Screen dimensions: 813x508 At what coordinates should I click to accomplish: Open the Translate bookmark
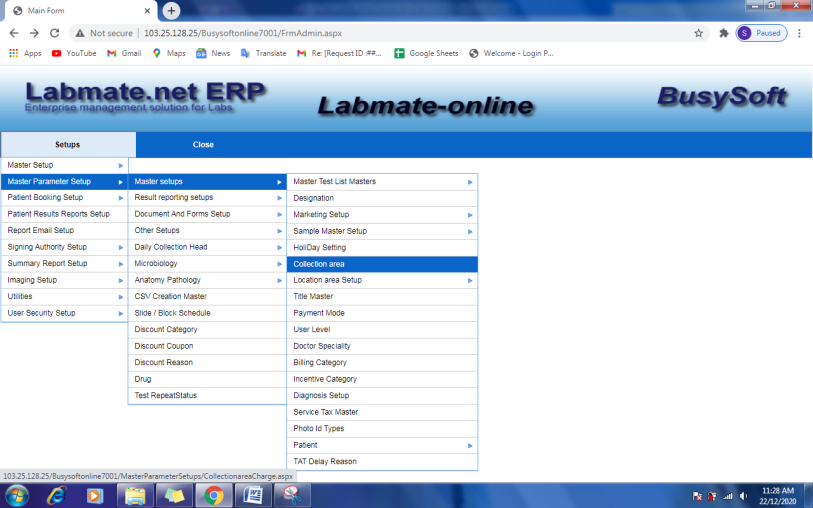tap(263, 53)
